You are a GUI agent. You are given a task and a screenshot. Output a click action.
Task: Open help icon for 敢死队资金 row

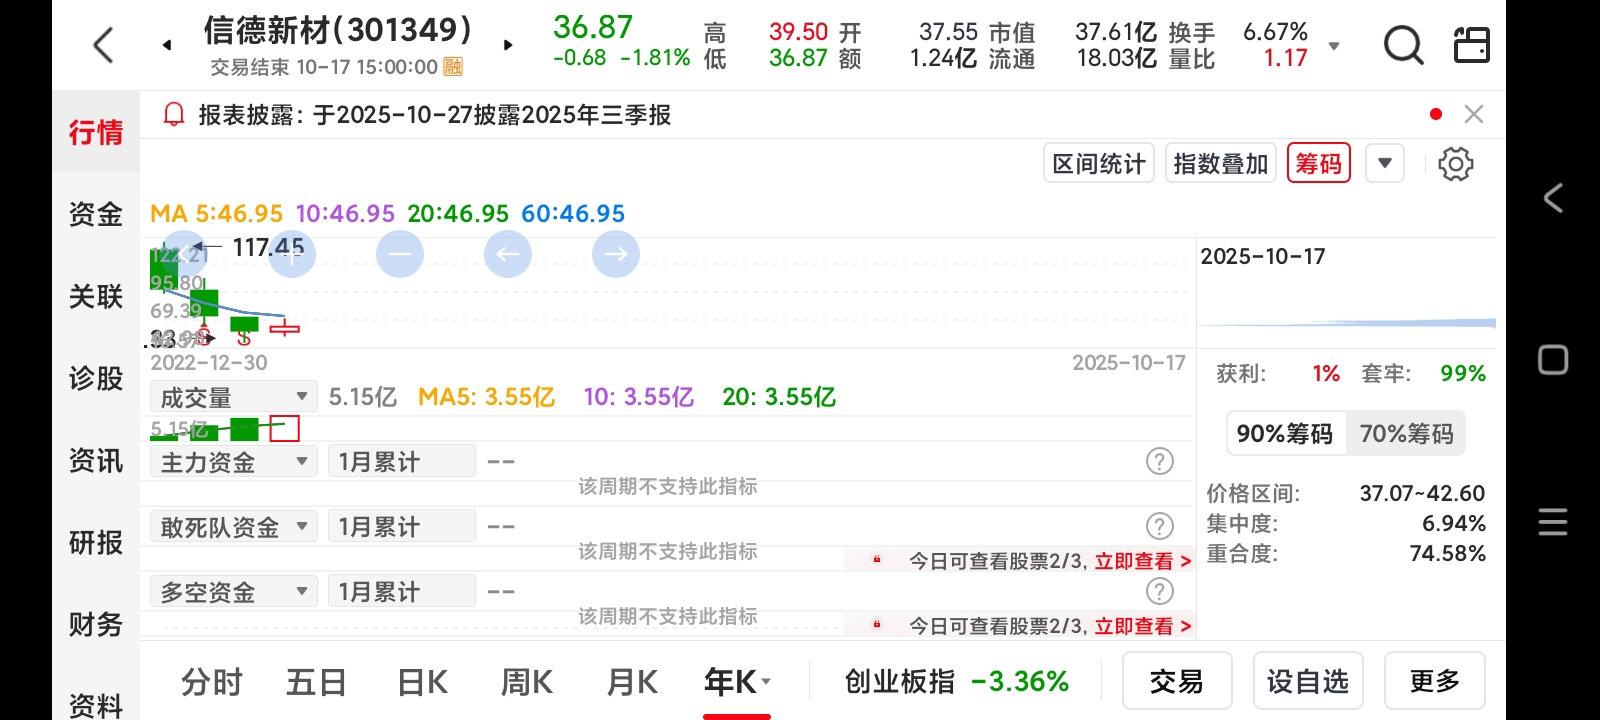pos(1159,526)
